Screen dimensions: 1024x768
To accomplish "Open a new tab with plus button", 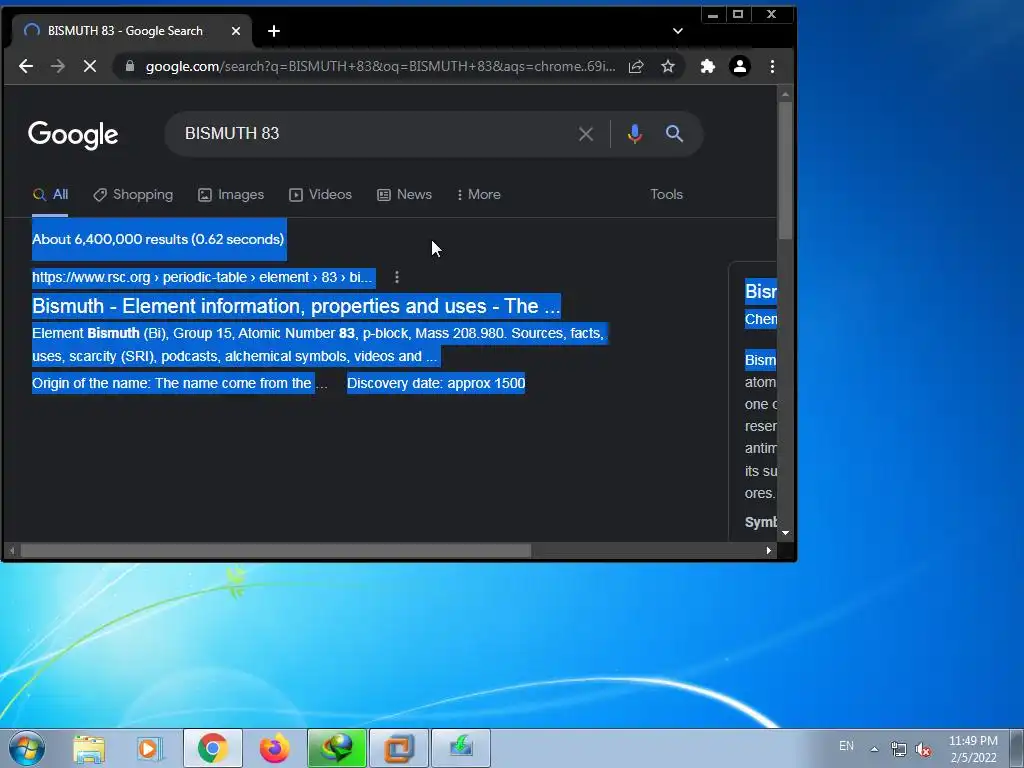I will point(274,31).
